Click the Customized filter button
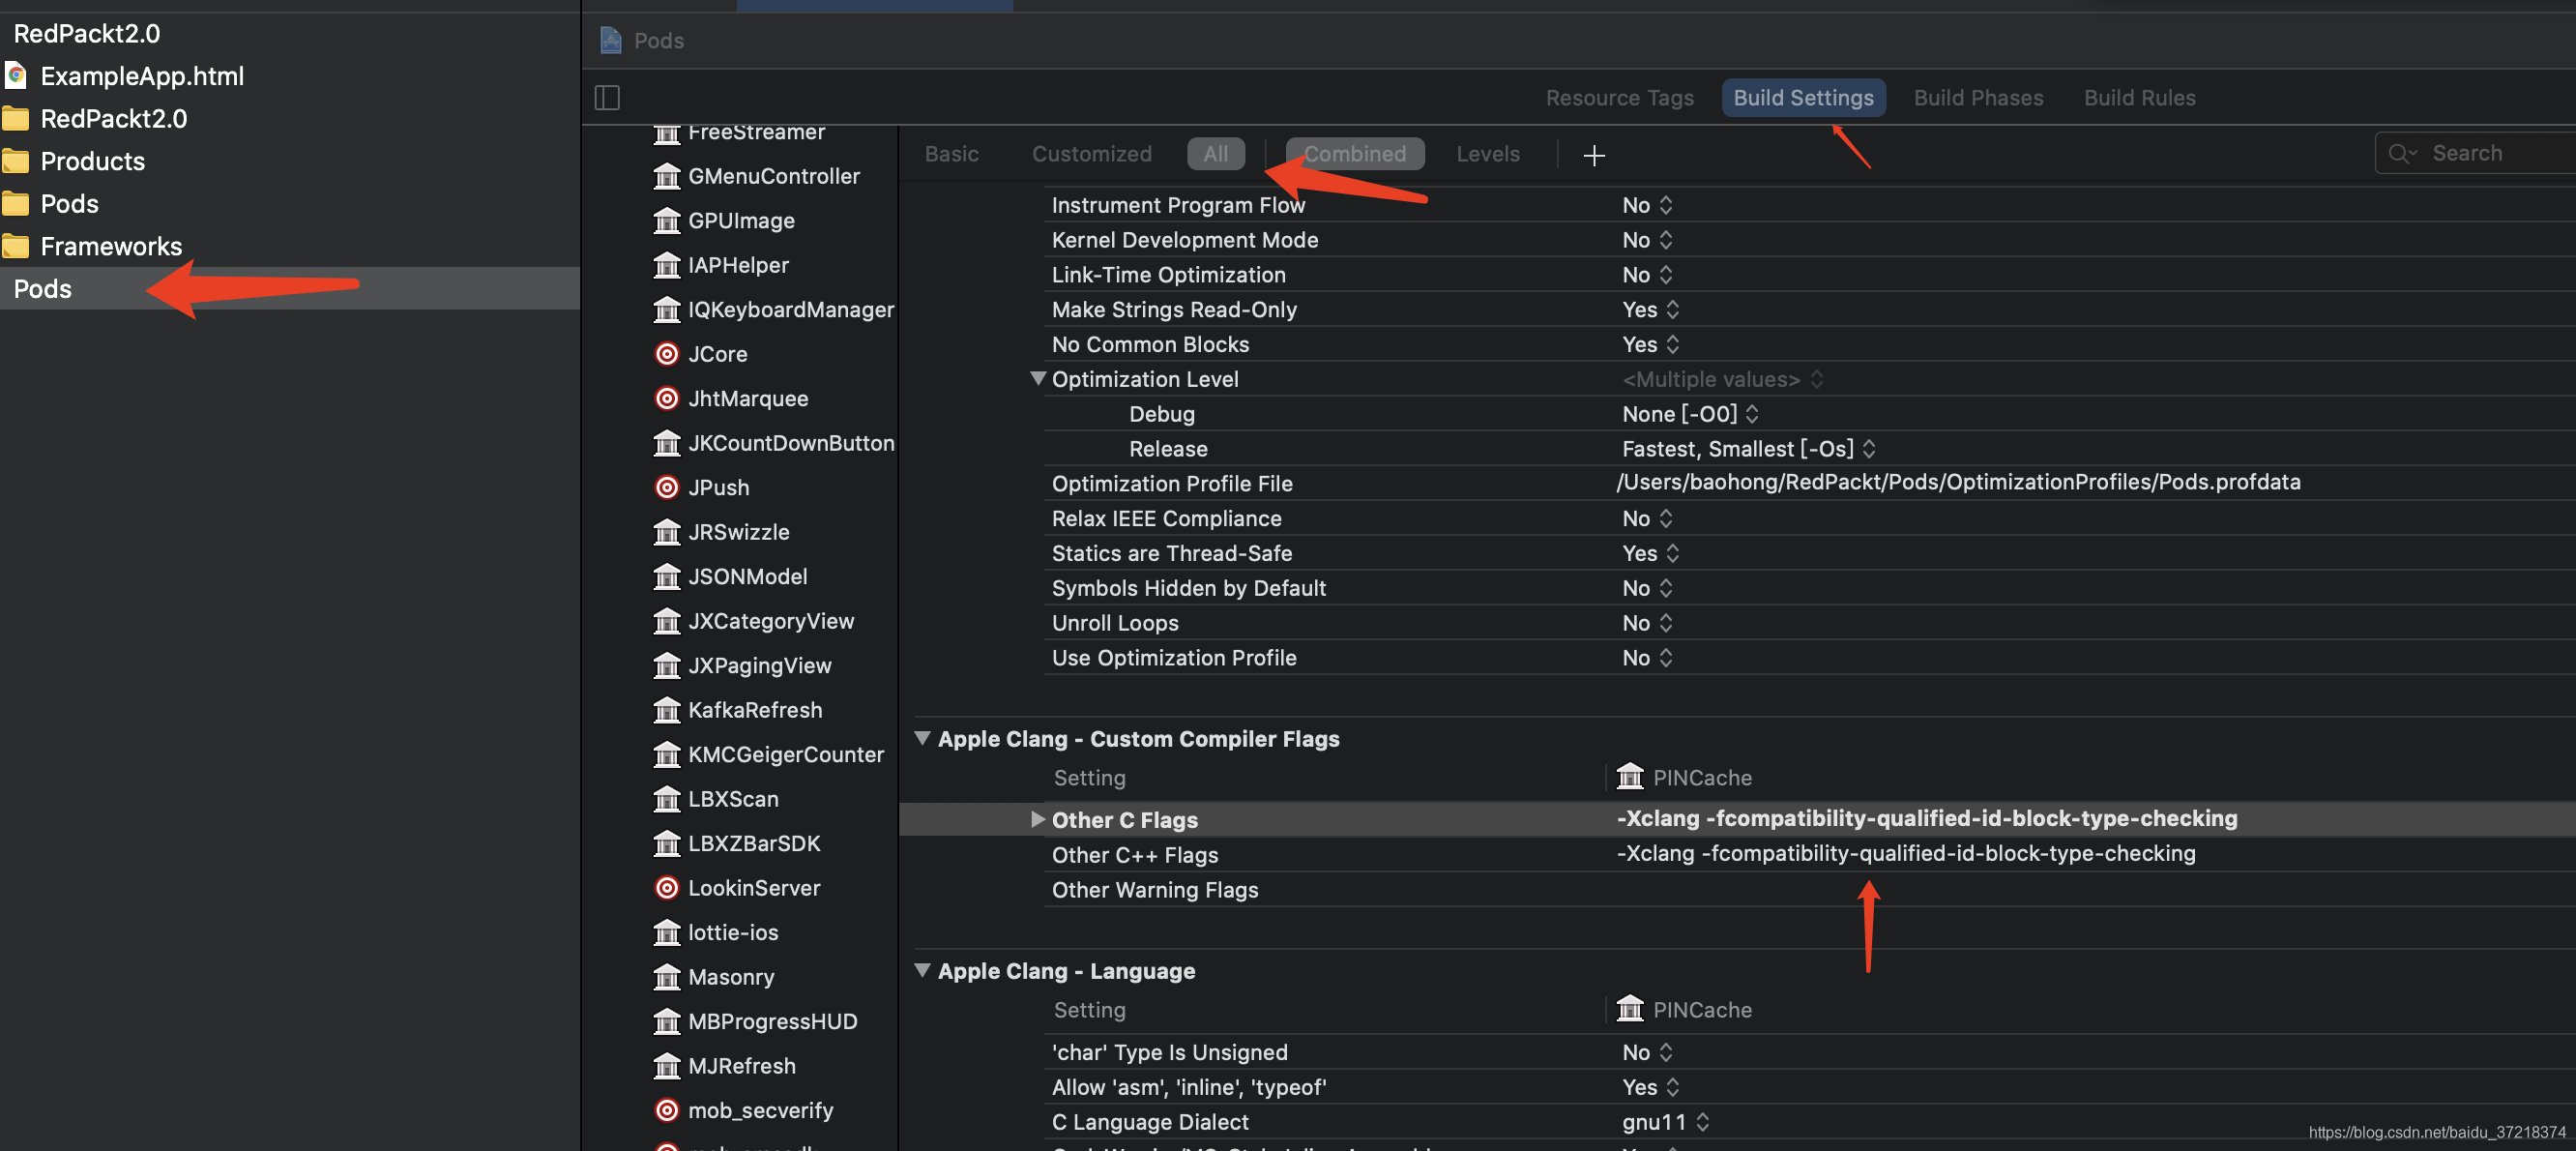Viewport: 2576px width, 1151px height. (x=1091, y=153)
